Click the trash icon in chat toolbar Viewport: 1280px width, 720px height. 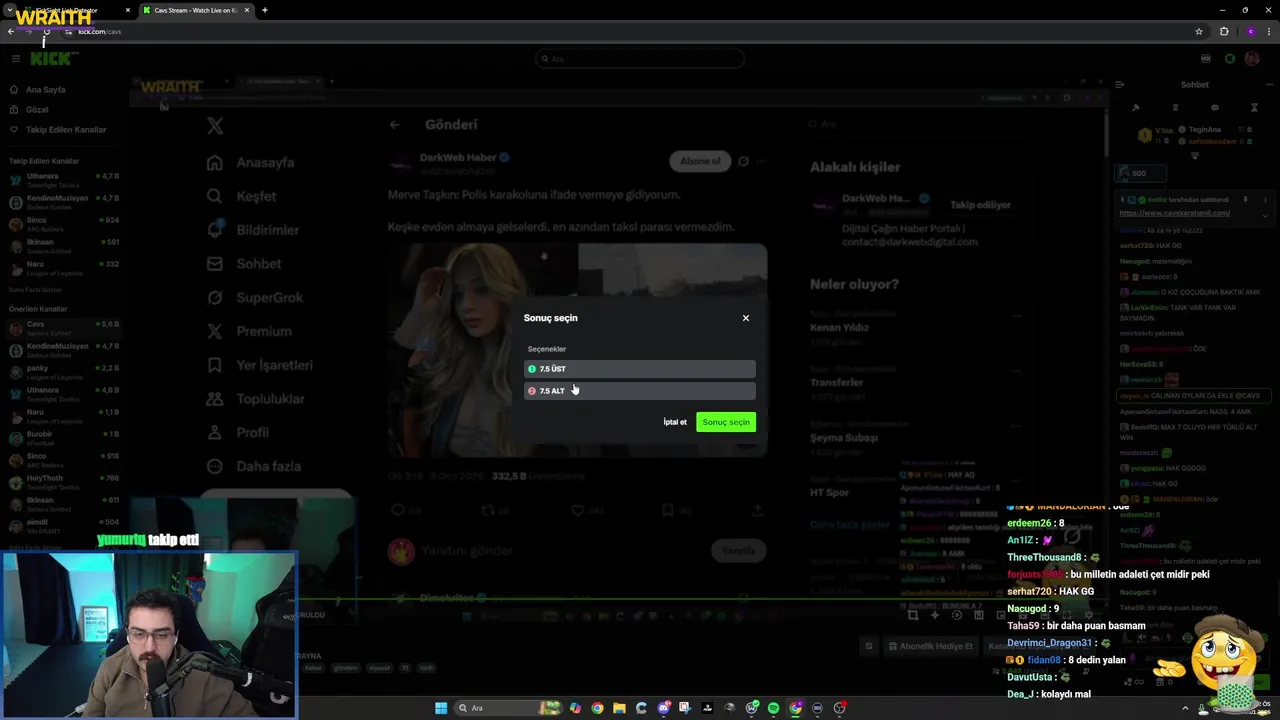coord(1175,107)
